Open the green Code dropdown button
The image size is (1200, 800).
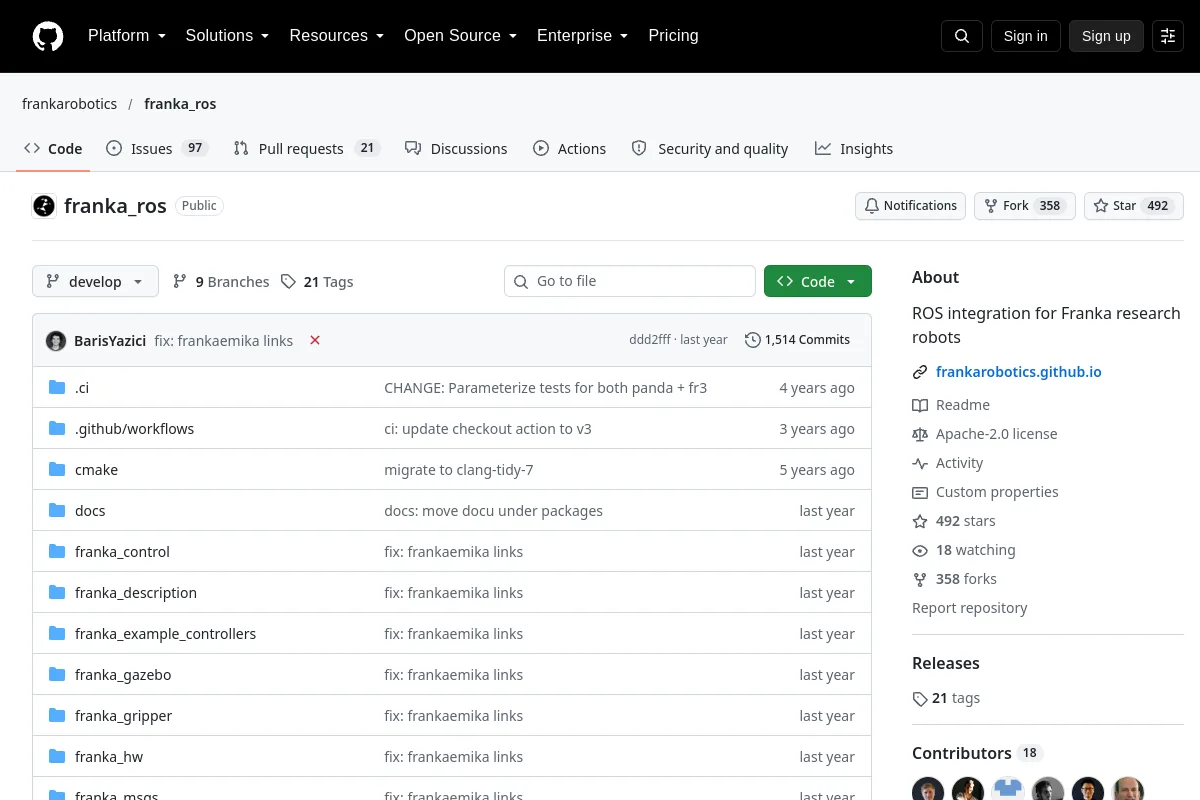[x=818, y=281]
